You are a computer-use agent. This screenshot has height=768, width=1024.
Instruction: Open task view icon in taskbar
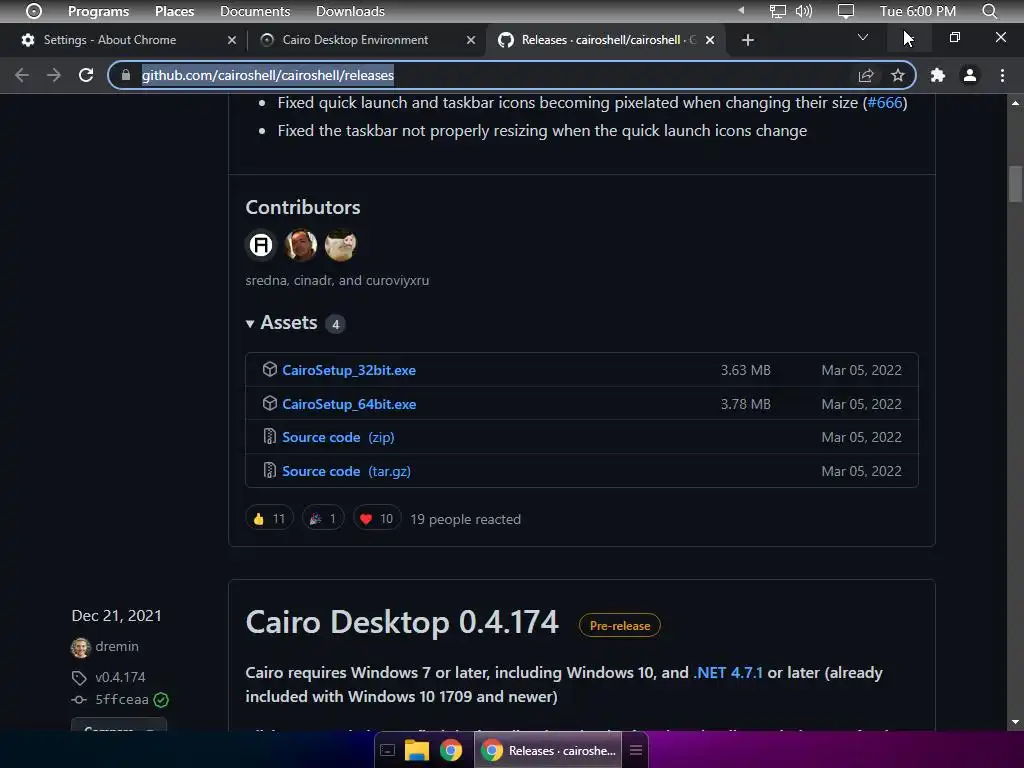[x=387, y=750]
